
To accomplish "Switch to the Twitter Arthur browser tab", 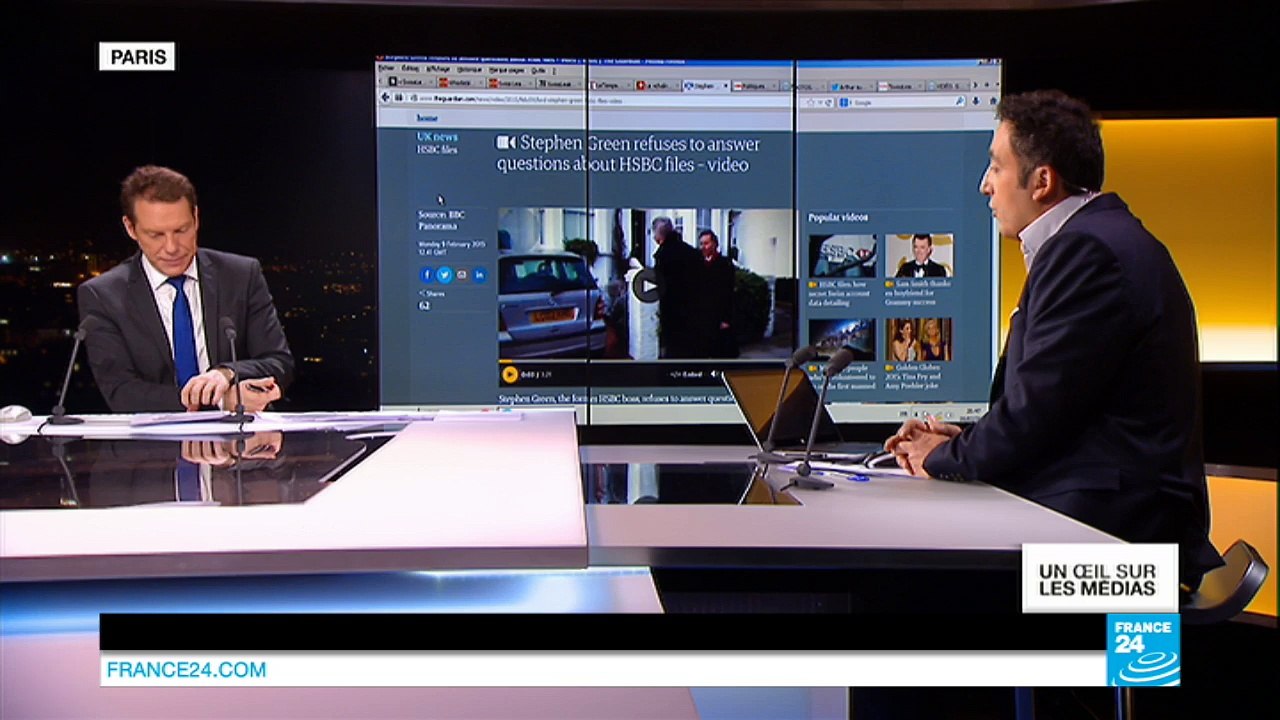I will (851, 86).
